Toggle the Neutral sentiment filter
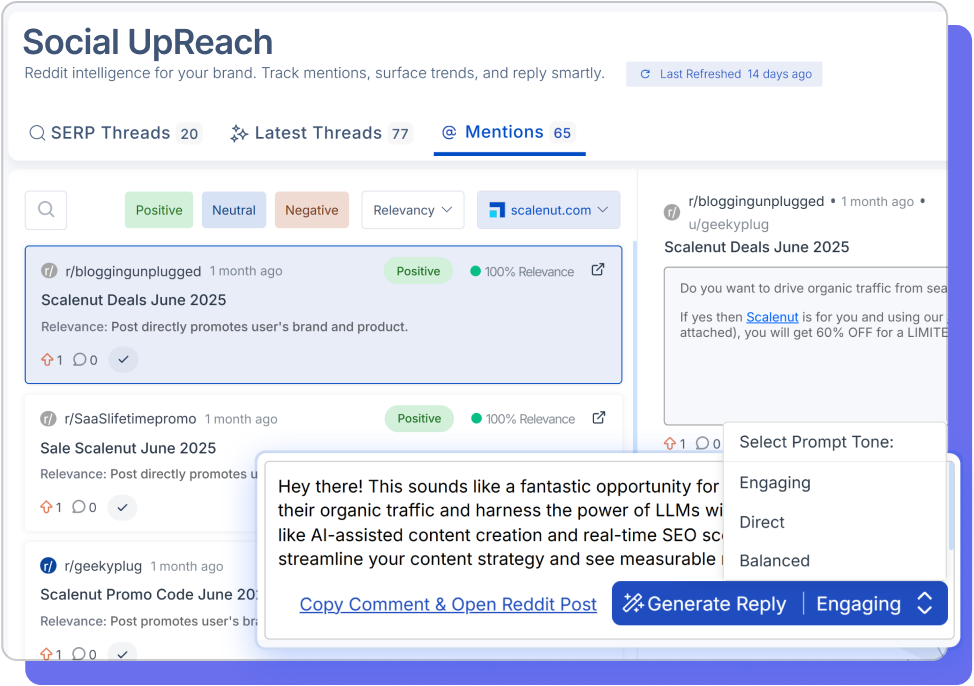The width and height of the screenshot is (974, 686). (234, 210)
